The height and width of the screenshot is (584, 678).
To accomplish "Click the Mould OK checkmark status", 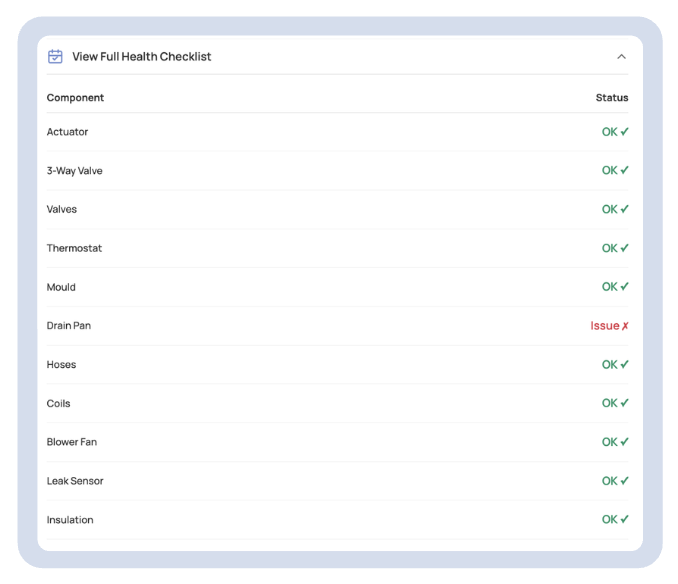I will click(615, 287).
